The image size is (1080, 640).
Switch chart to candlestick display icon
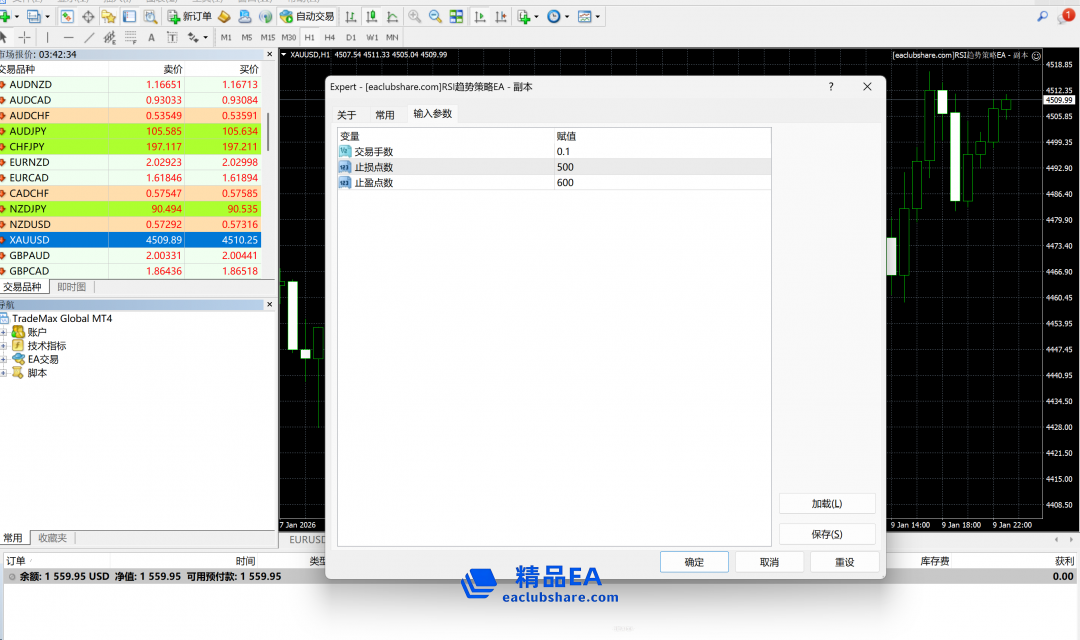pyautogui.click(x=371, y=17)
